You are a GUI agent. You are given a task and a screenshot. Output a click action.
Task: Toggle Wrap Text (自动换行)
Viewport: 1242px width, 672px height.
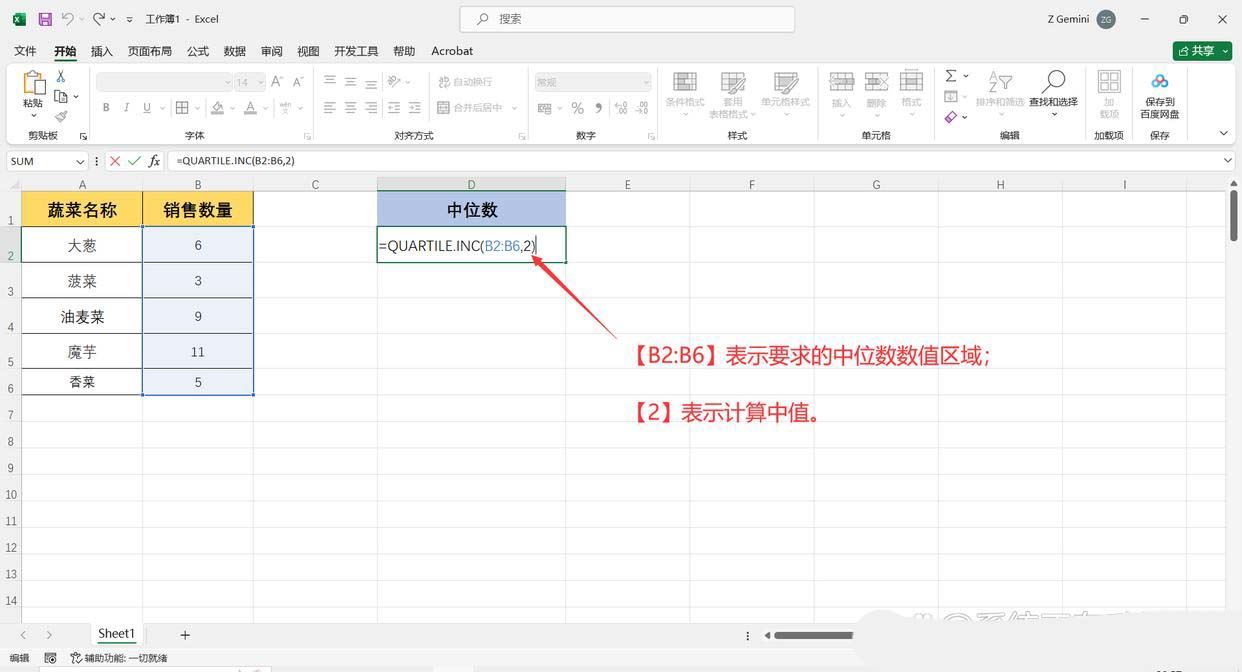click(465, 82)
